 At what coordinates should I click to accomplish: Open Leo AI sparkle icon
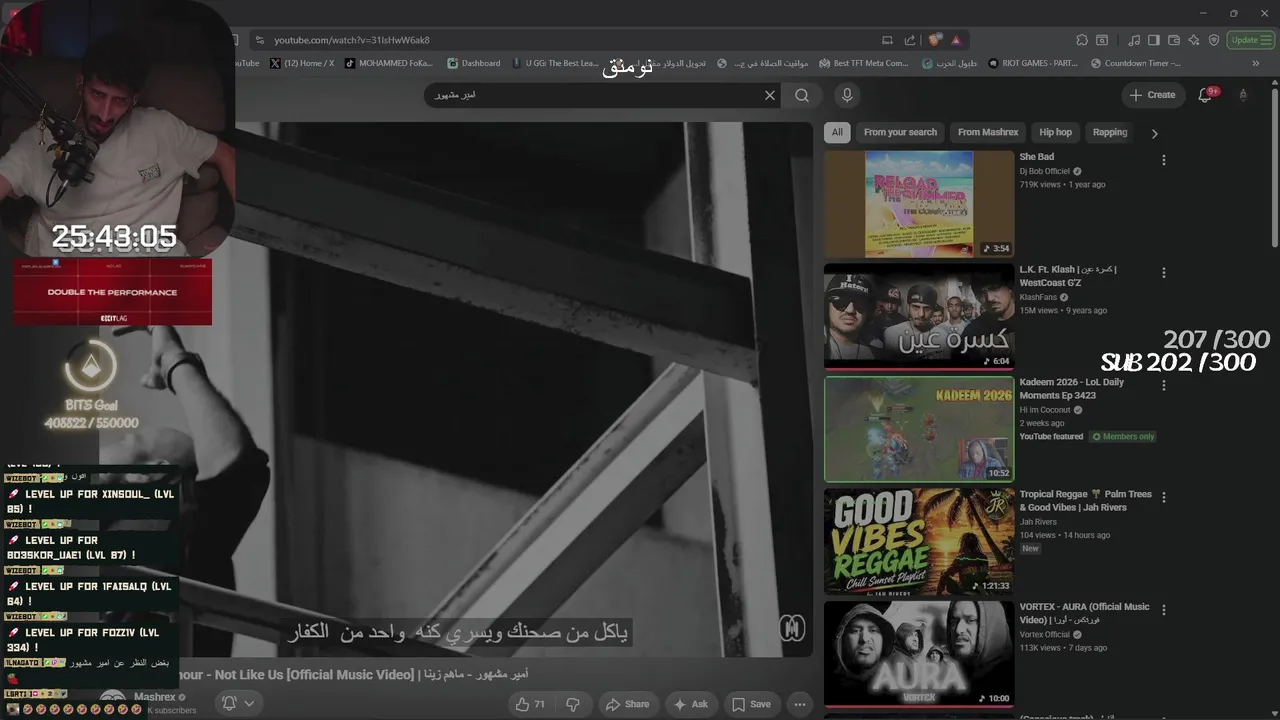coord(1194,40)
